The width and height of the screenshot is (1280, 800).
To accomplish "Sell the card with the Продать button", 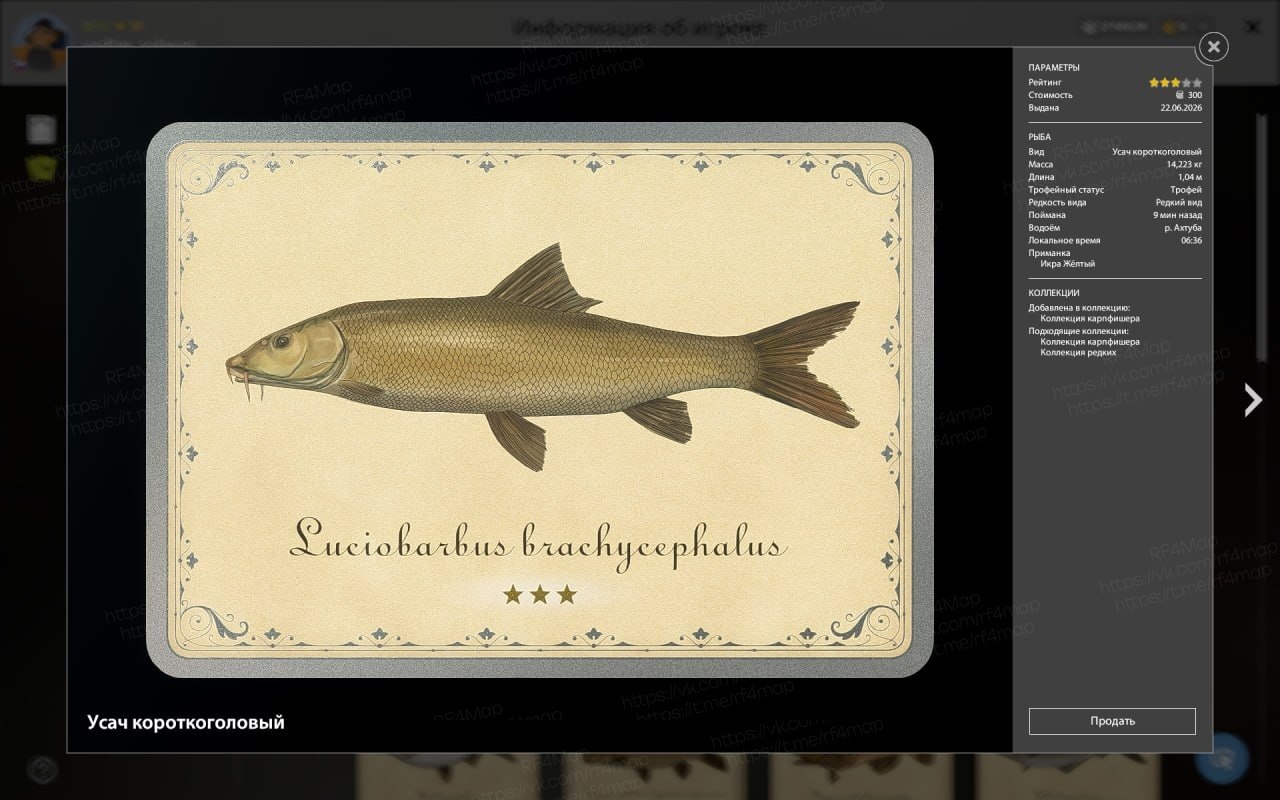I will pyautogui.click(x=1112, y=721).
